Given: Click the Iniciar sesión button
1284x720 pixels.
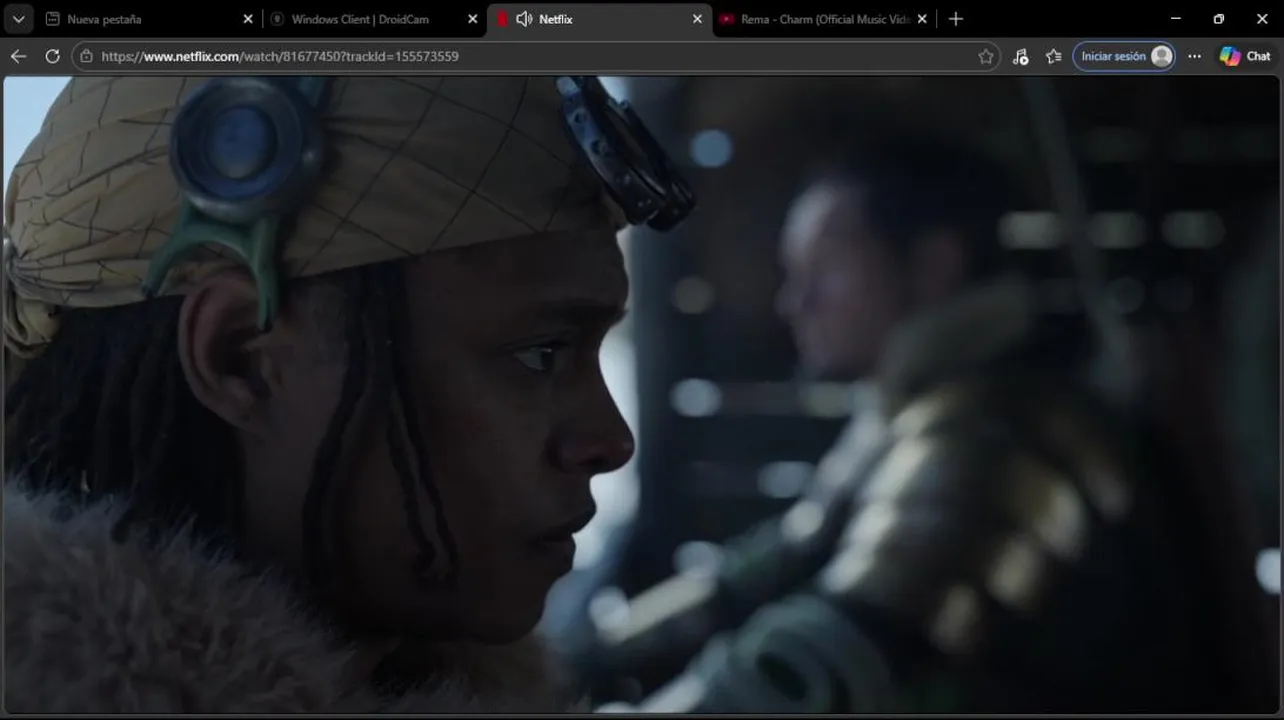Looking at the screenshot, I should tap(1124, 56).
